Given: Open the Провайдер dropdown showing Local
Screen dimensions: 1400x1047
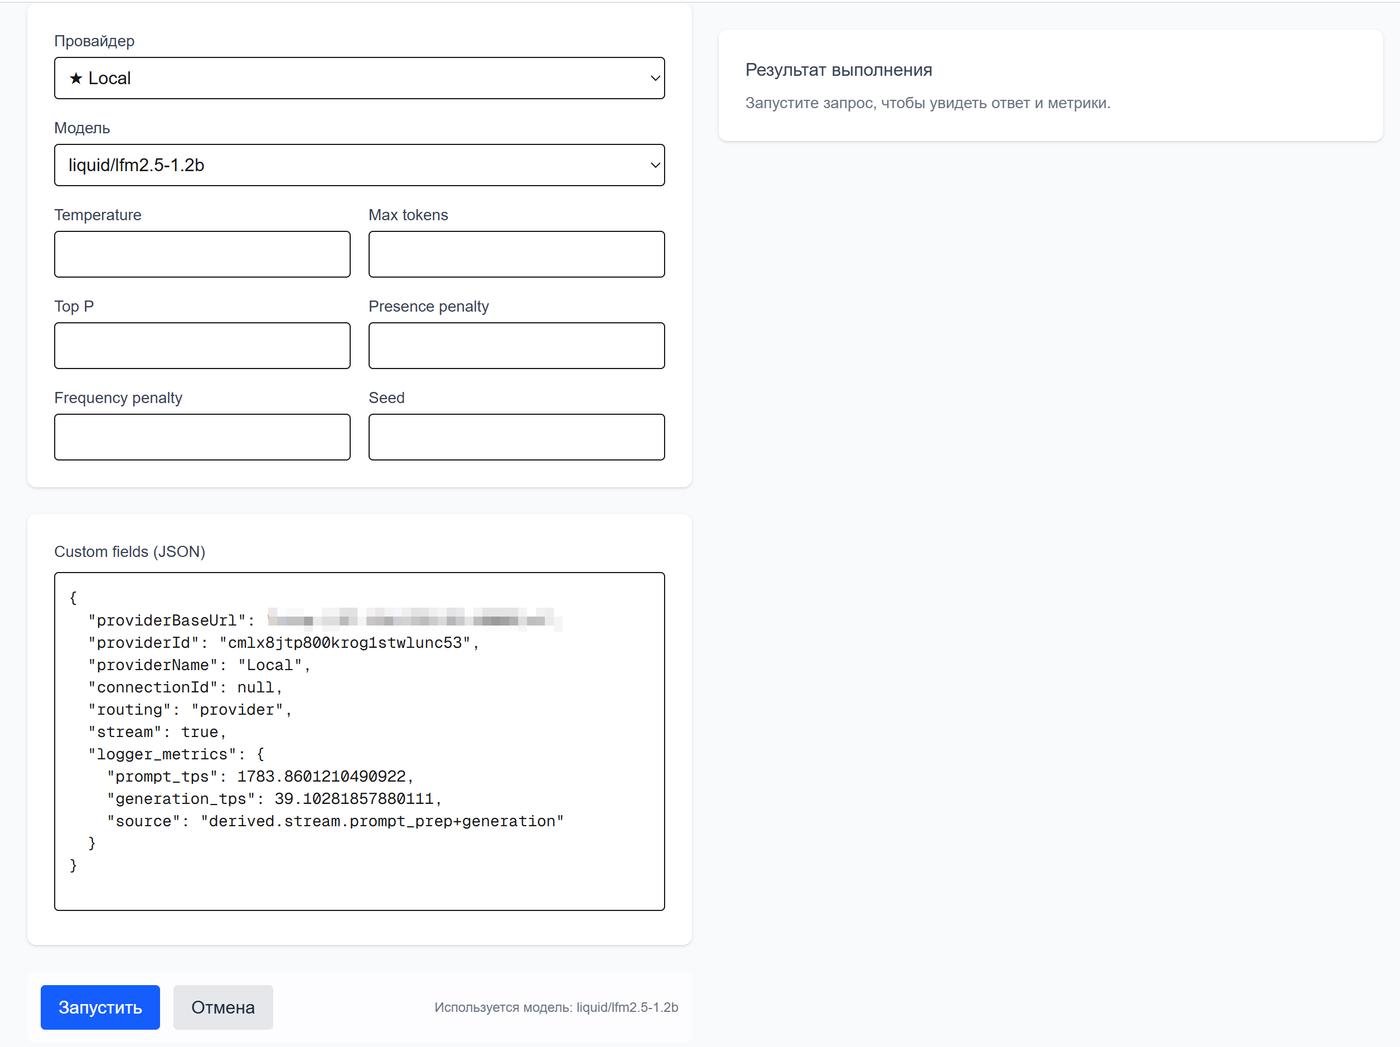Looking at the screenshot, I should pos(359,78).
